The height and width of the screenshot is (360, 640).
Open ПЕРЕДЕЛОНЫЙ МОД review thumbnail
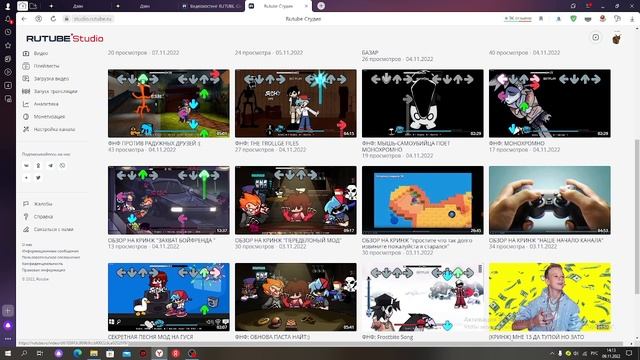coord(296,200)
